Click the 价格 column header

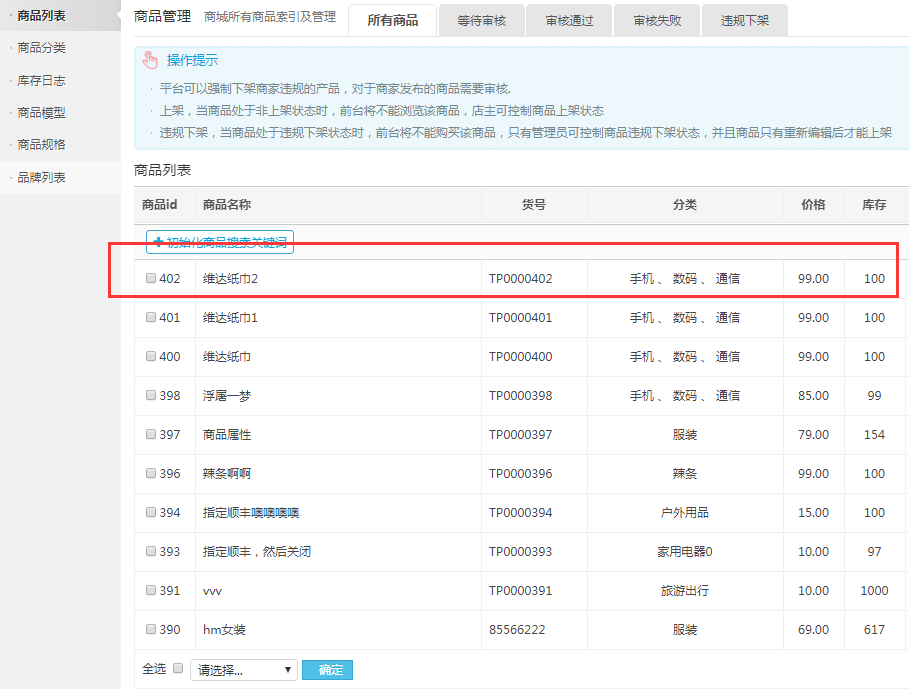point(813,205)
